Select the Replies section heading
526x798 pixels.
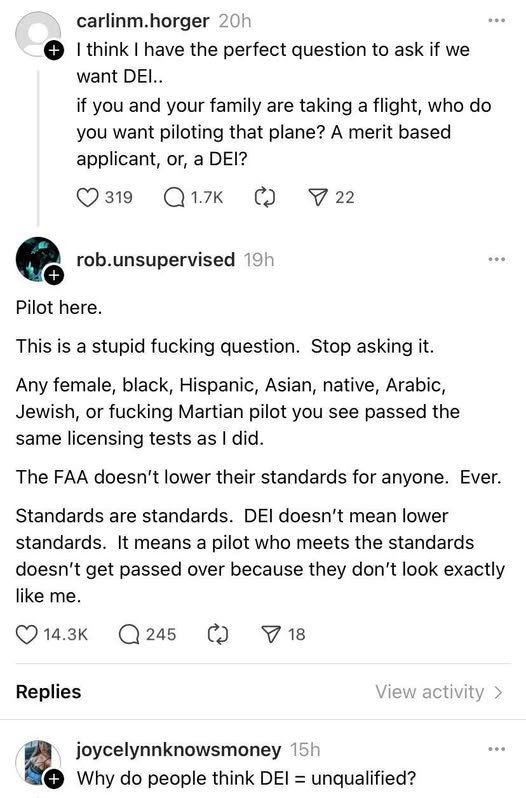pyautogui.click(x=48, y=692)
